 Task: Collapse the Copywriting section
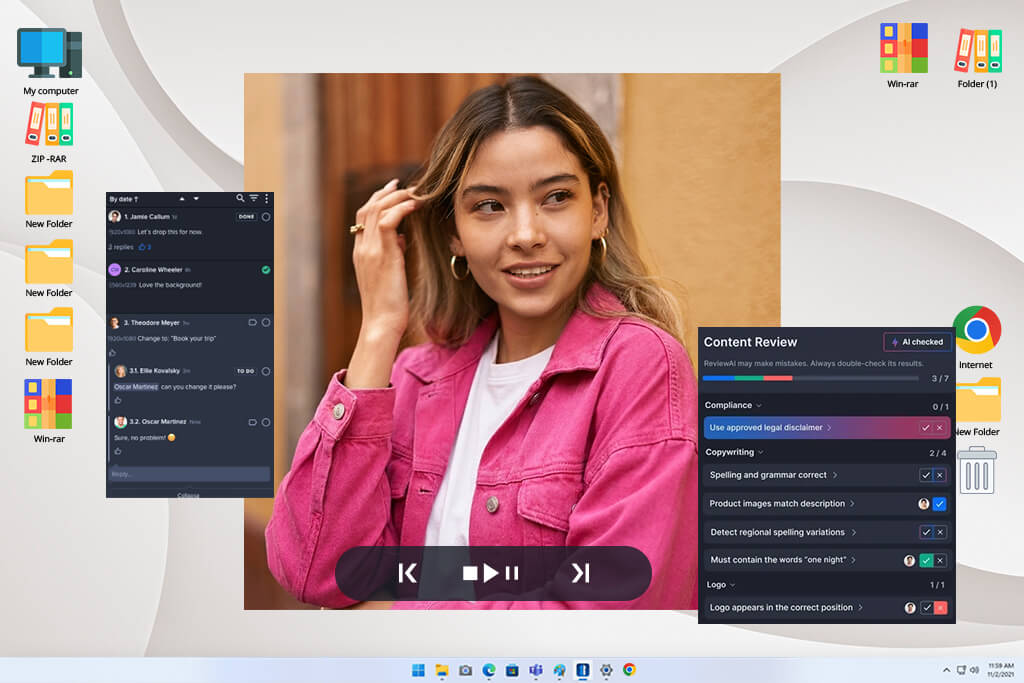click(761, 453)
